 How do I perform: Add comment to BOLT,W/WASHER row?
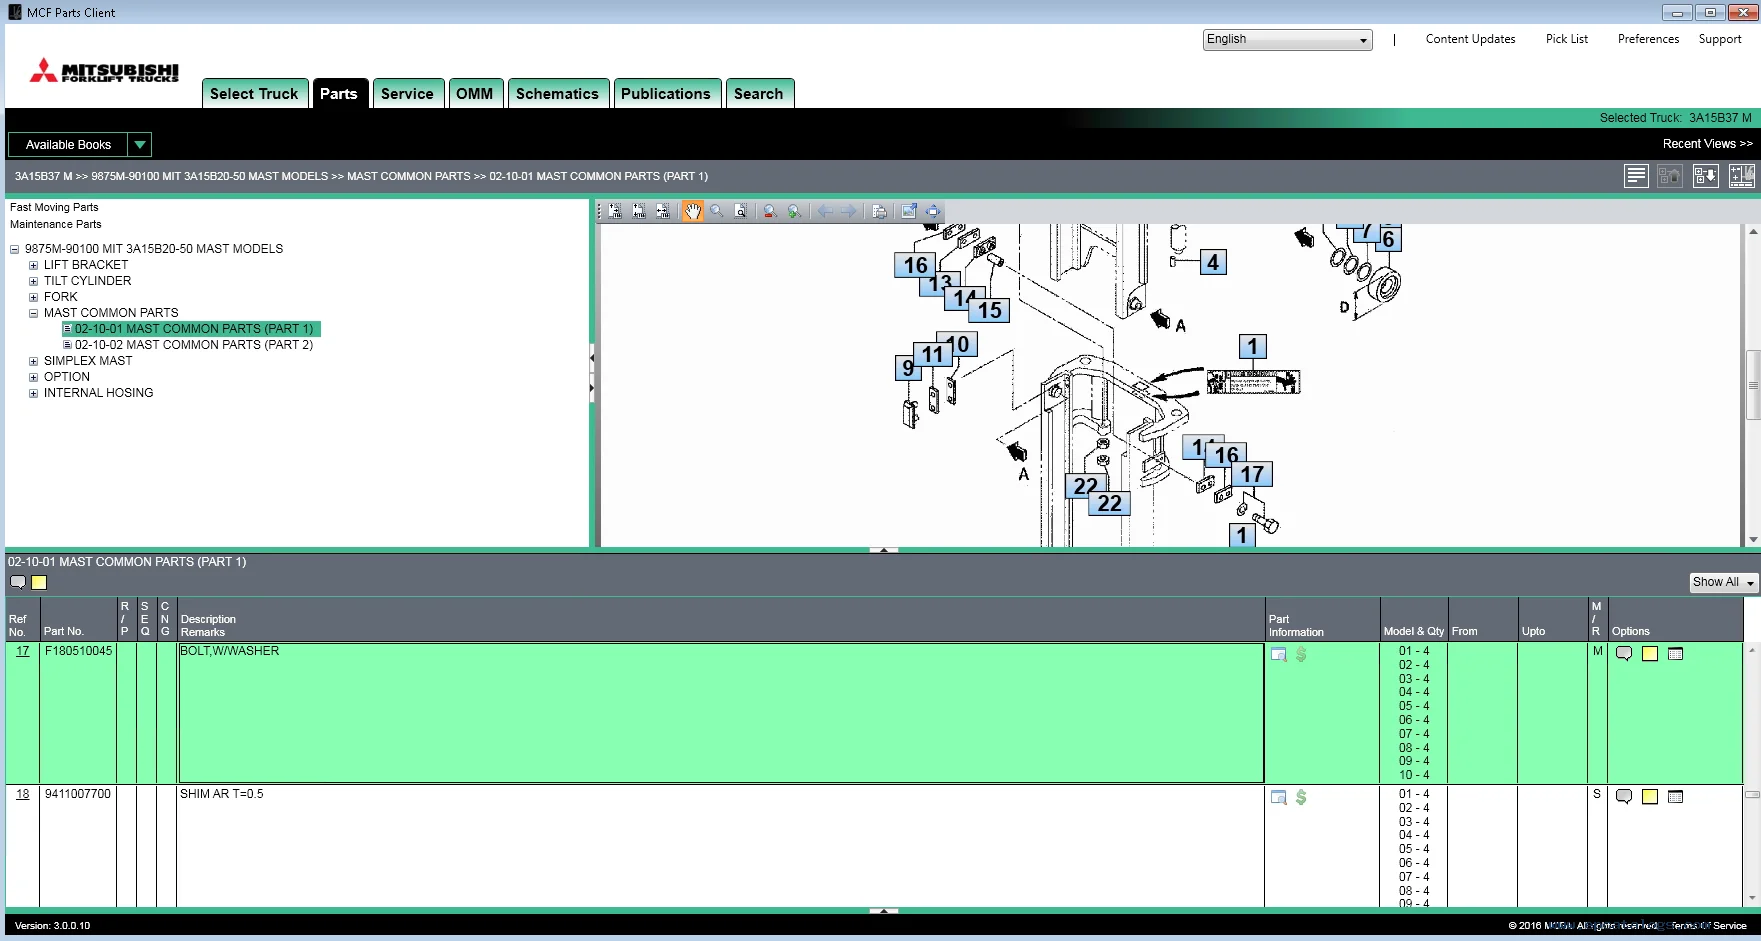coord(1624,654)
